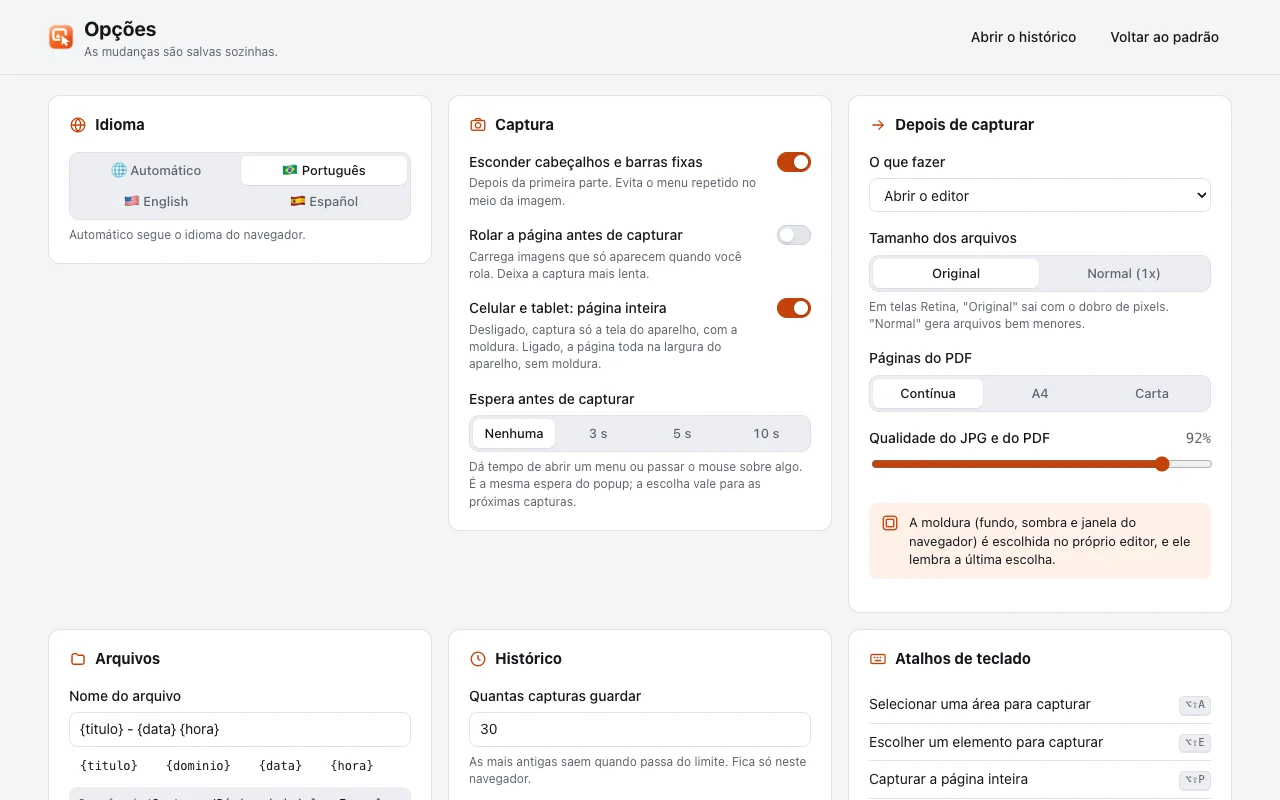This screenshot has height=800, width=1280.
Task: Select Normal (1x) file size
Action: tap(1124, 274)
